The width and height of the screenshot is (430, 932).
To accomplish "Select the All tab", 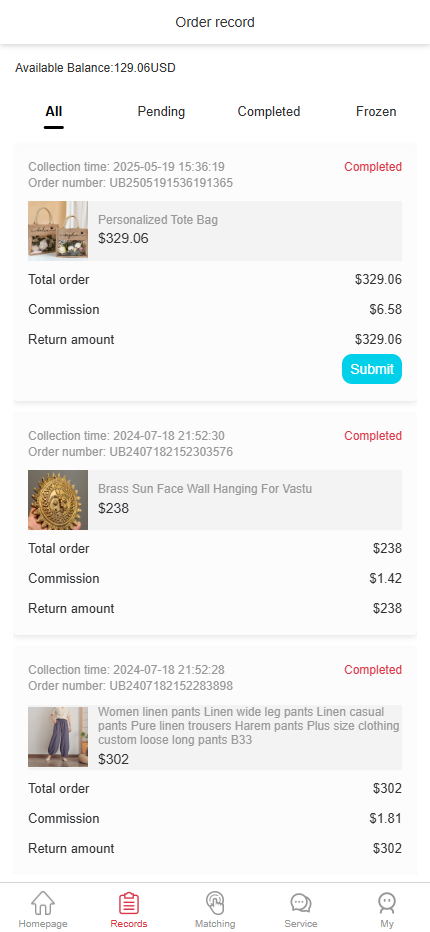I will [54, 112].
